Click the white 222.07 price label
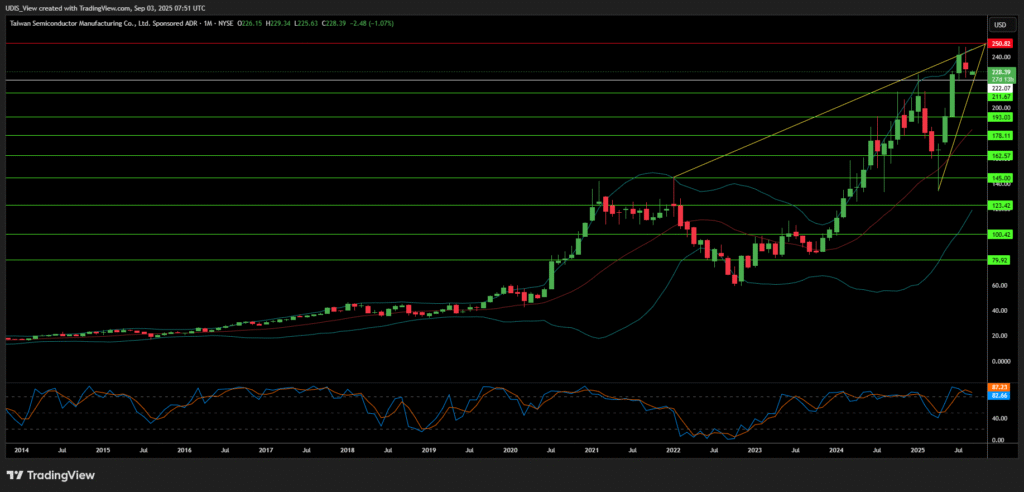 point(999,88)
